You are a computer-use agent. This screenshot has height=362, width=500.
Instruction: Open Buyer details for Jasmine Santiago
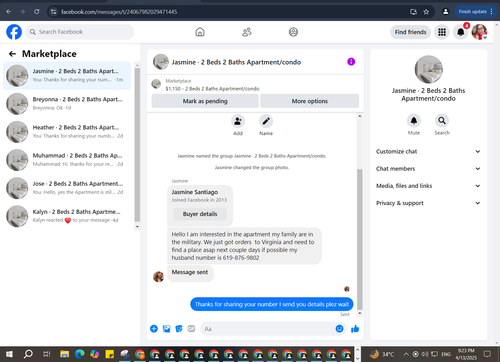tap(200, 214)
